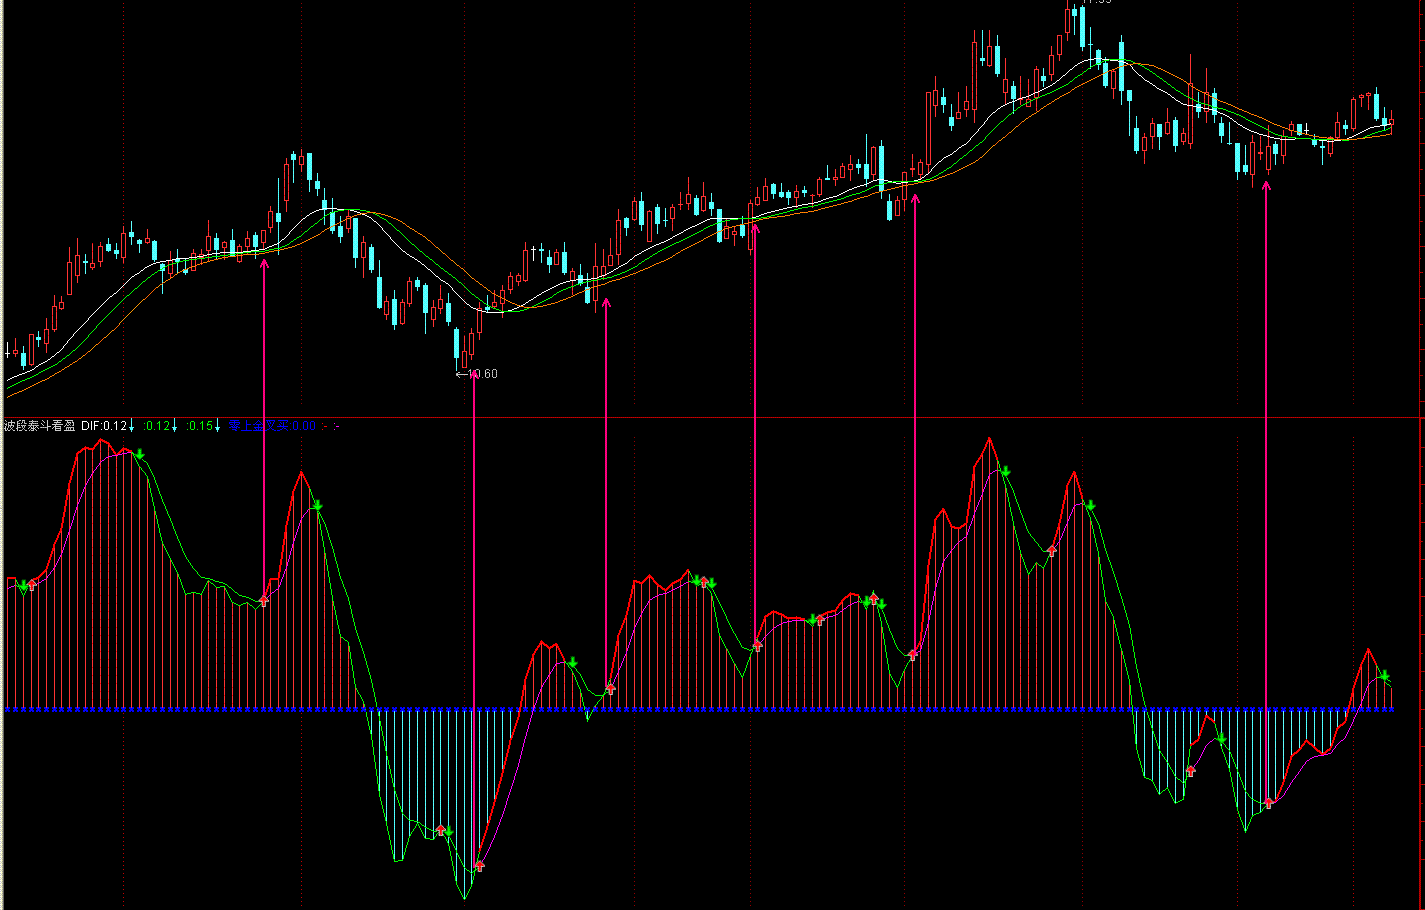Click the divider between price and indicator panels
This screenshot has width=1425, height=910.
700,417
